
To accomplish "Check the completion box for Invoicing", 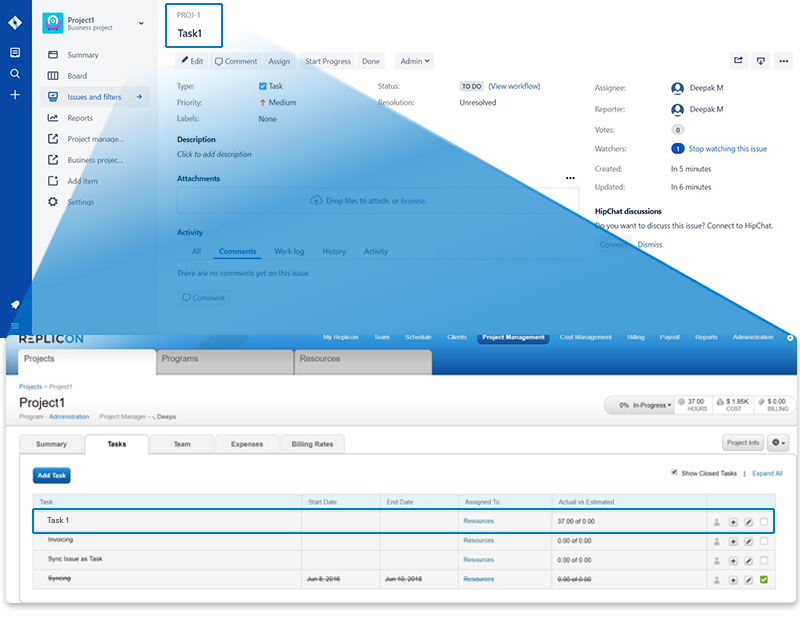I will (x=764, y=541).
